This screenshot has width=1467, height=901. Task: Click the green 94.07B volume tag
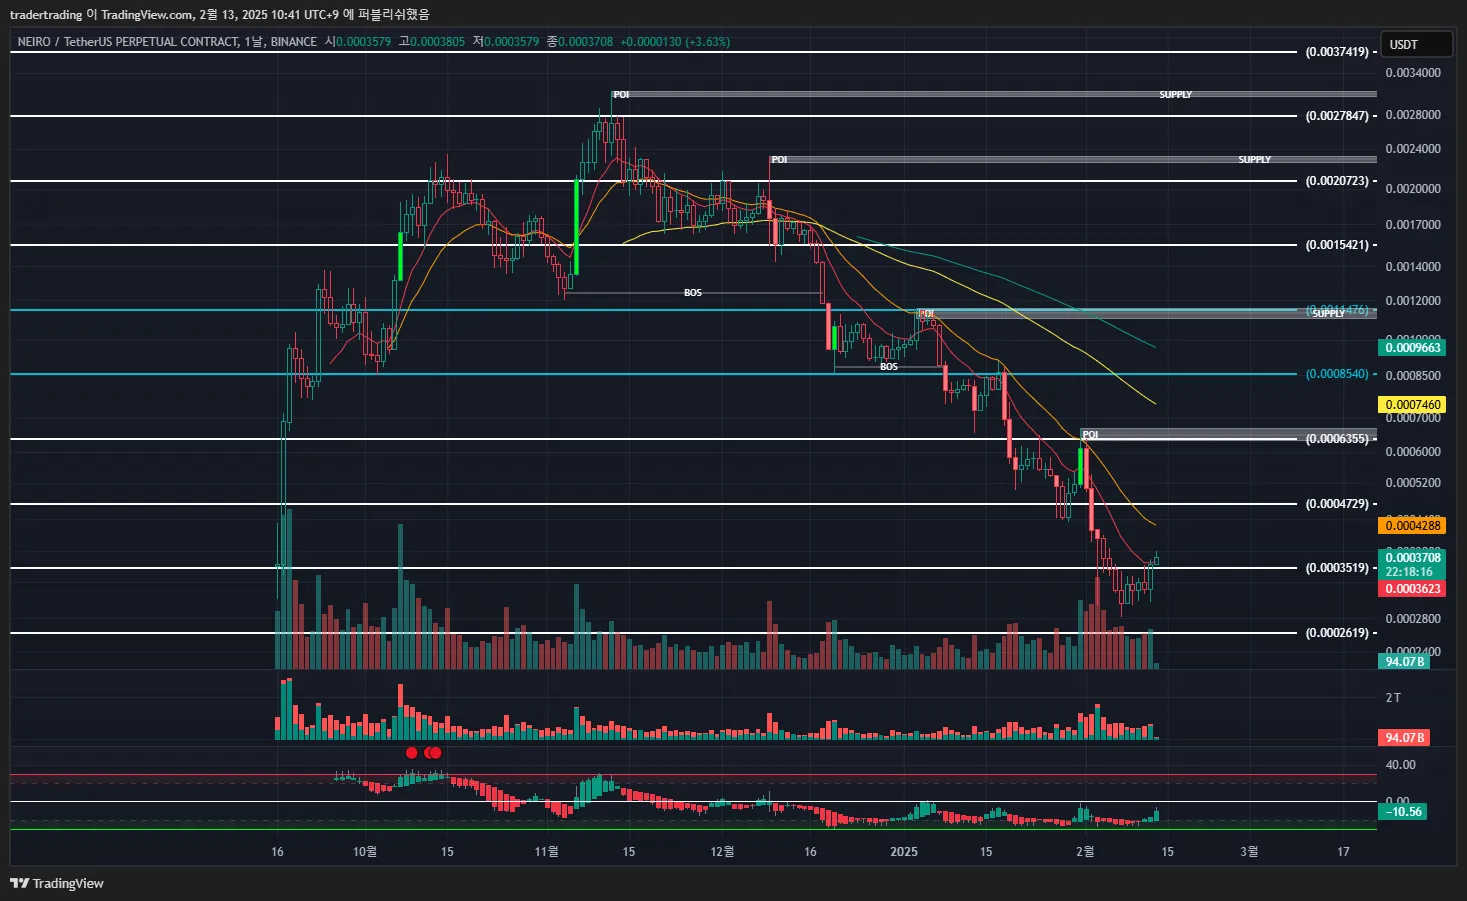pyautogui.click(x=1405, y=662)
